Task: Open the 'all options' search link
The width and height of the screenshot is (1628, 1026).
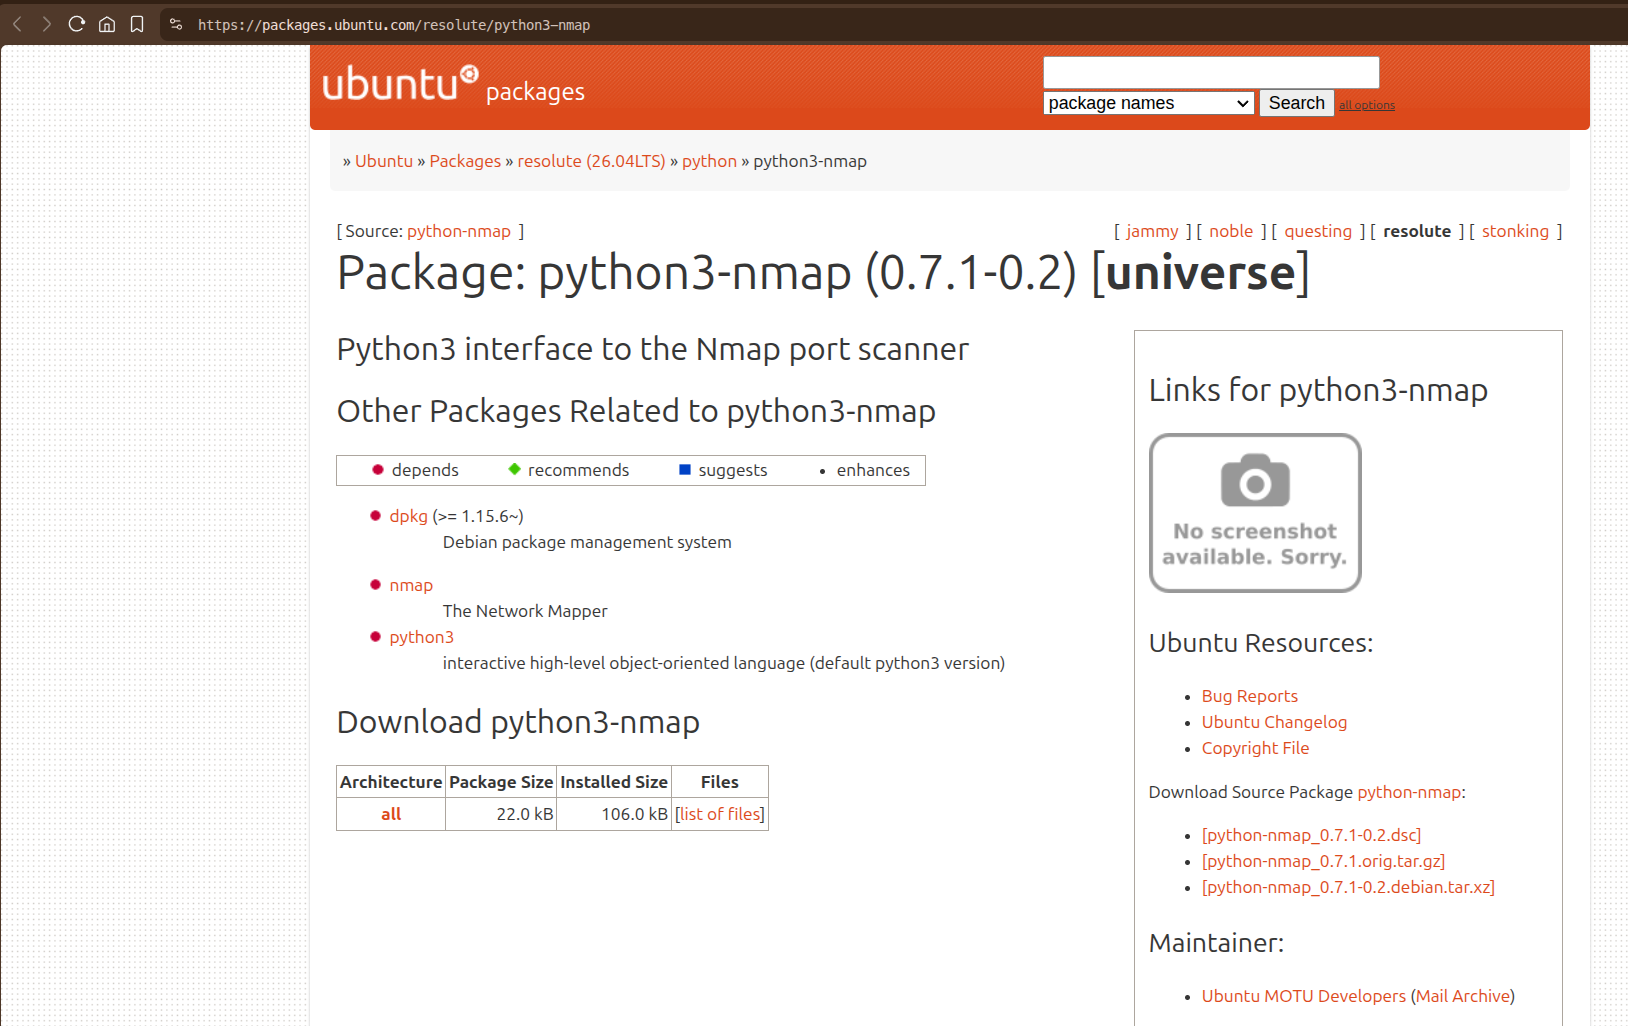Action: [1366, 105]
